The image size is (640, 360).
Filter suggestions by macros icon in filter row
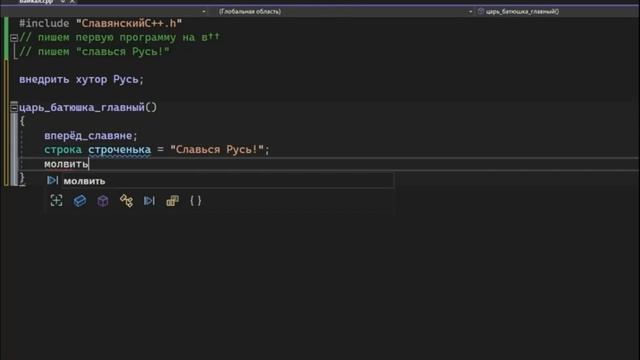(149, 200)
